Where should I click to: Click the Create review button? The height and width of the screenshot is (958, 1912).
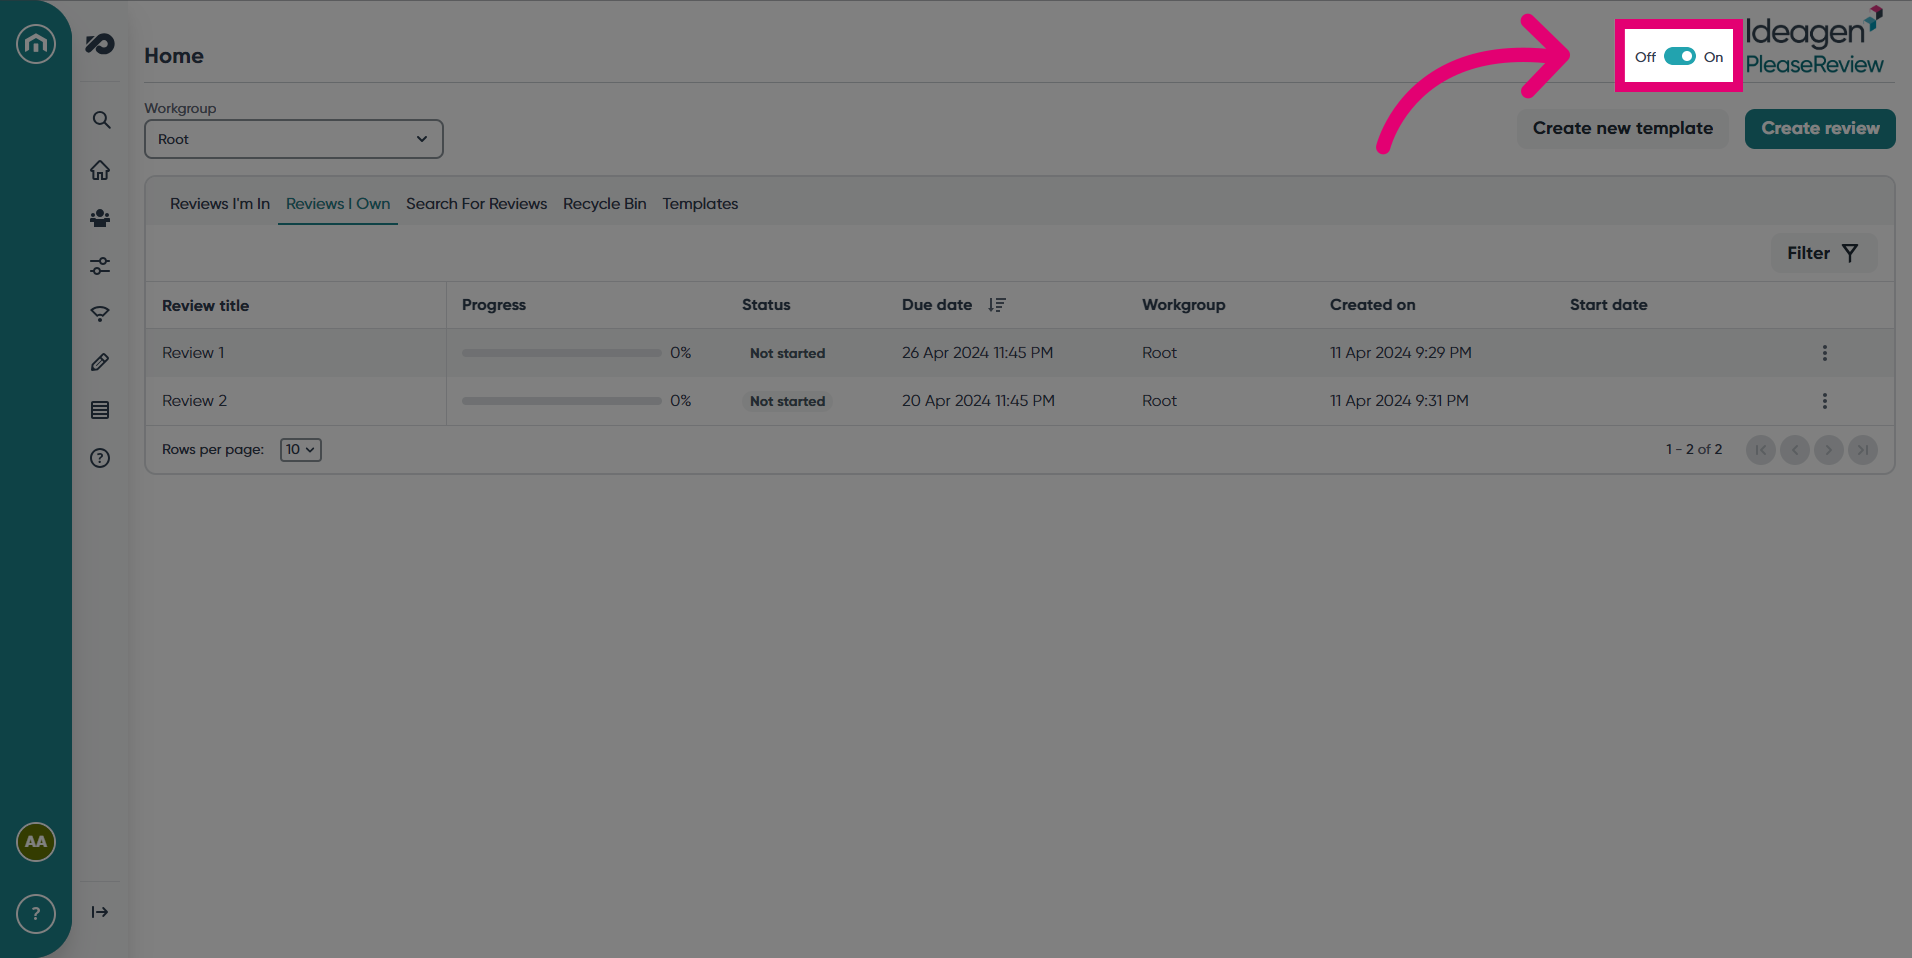pos(1820,129)
